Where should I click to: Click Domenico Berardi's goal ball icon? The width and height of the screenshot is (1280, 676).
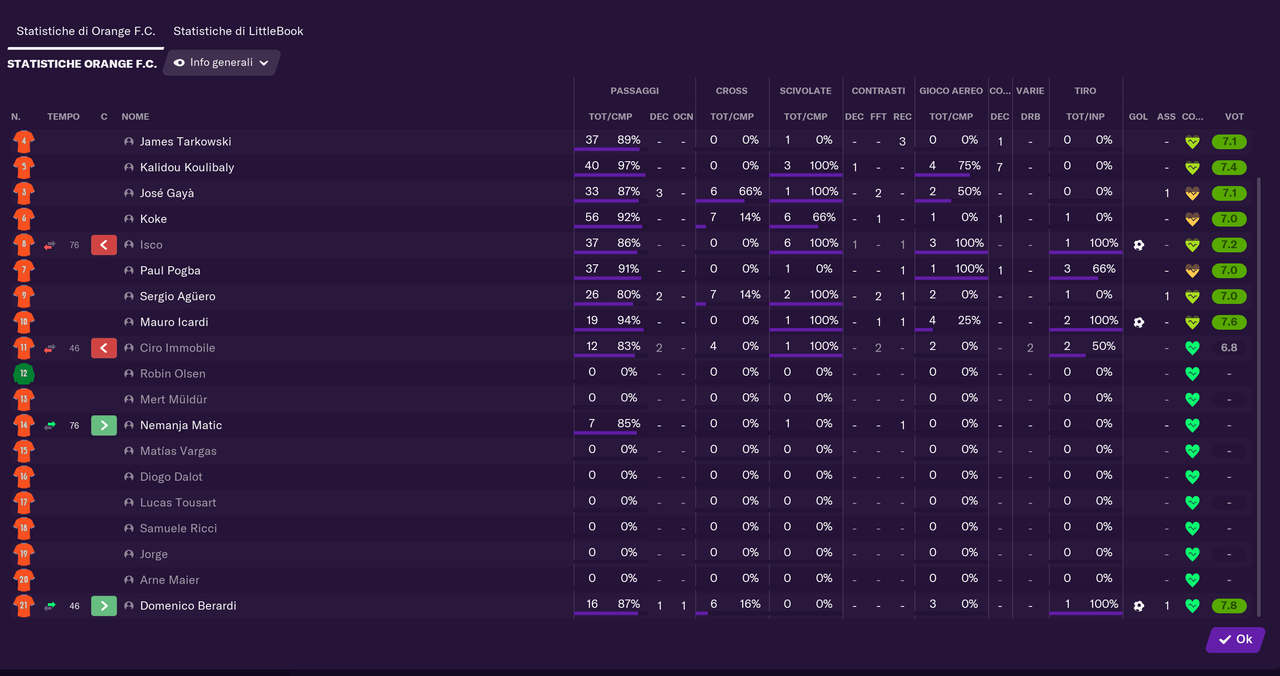click(x=1138, y=606)
